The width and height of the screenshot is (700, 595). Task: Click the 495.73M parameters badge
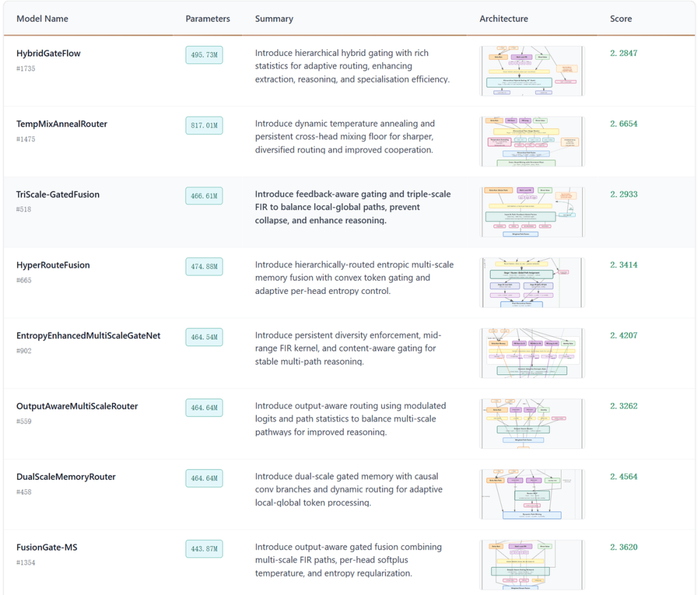(x=203, y=55)
